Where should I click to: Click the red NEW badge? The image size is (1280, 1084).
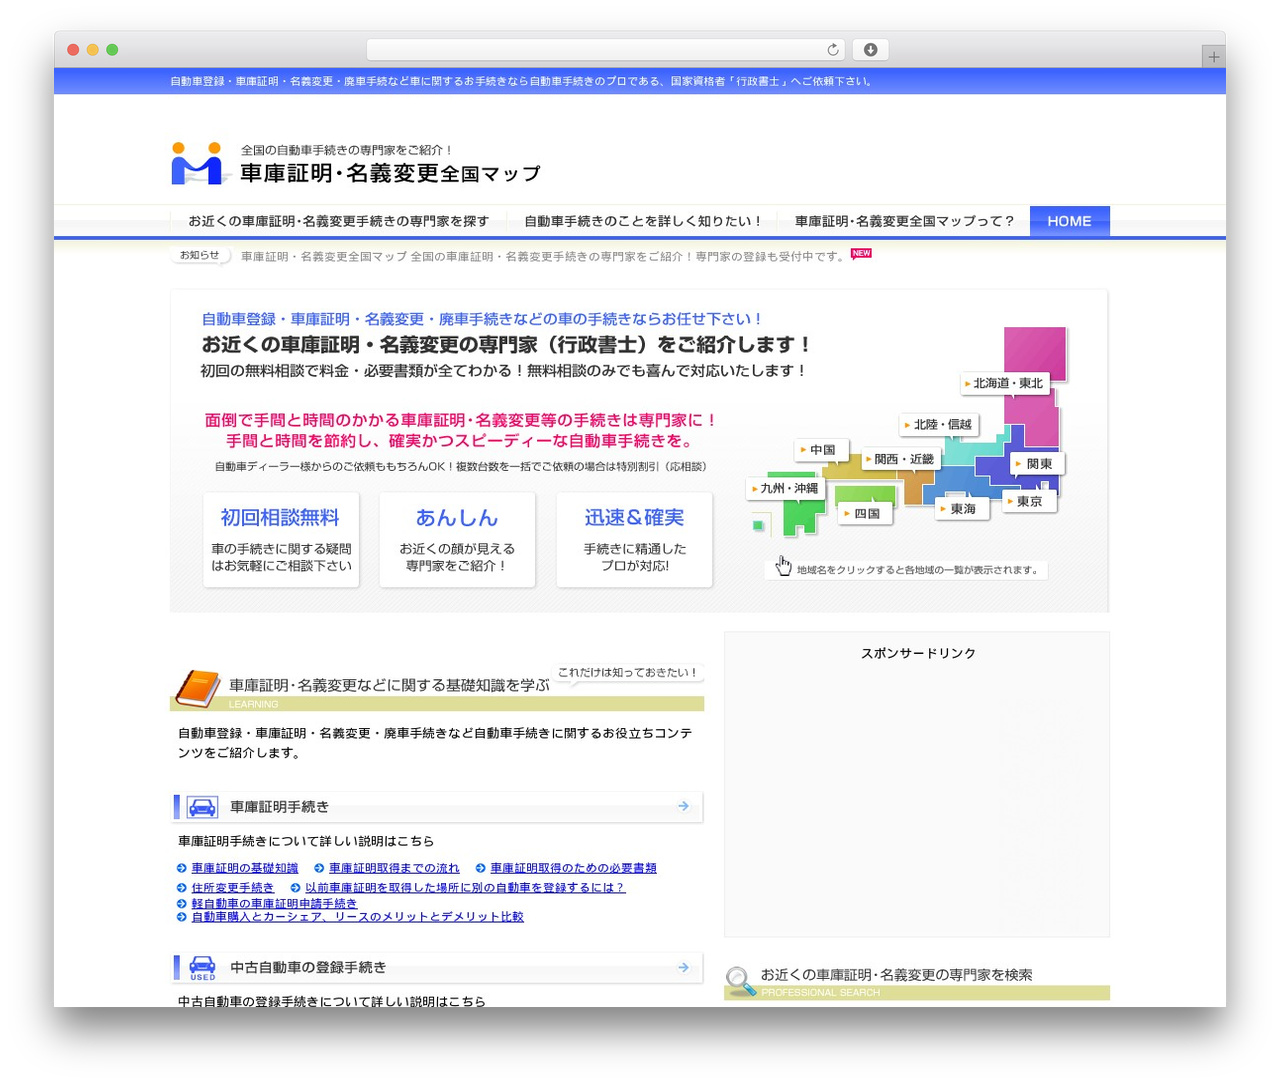861,253
